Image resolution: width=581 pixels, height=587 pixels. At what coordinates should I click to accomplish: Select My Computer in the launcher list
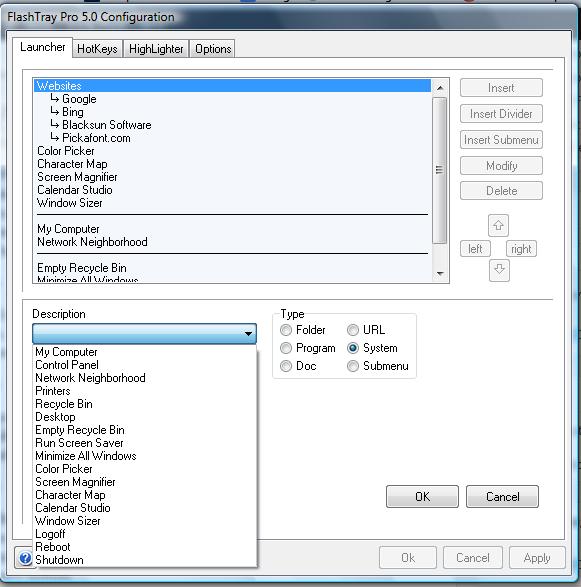click(x=232, y=229)
